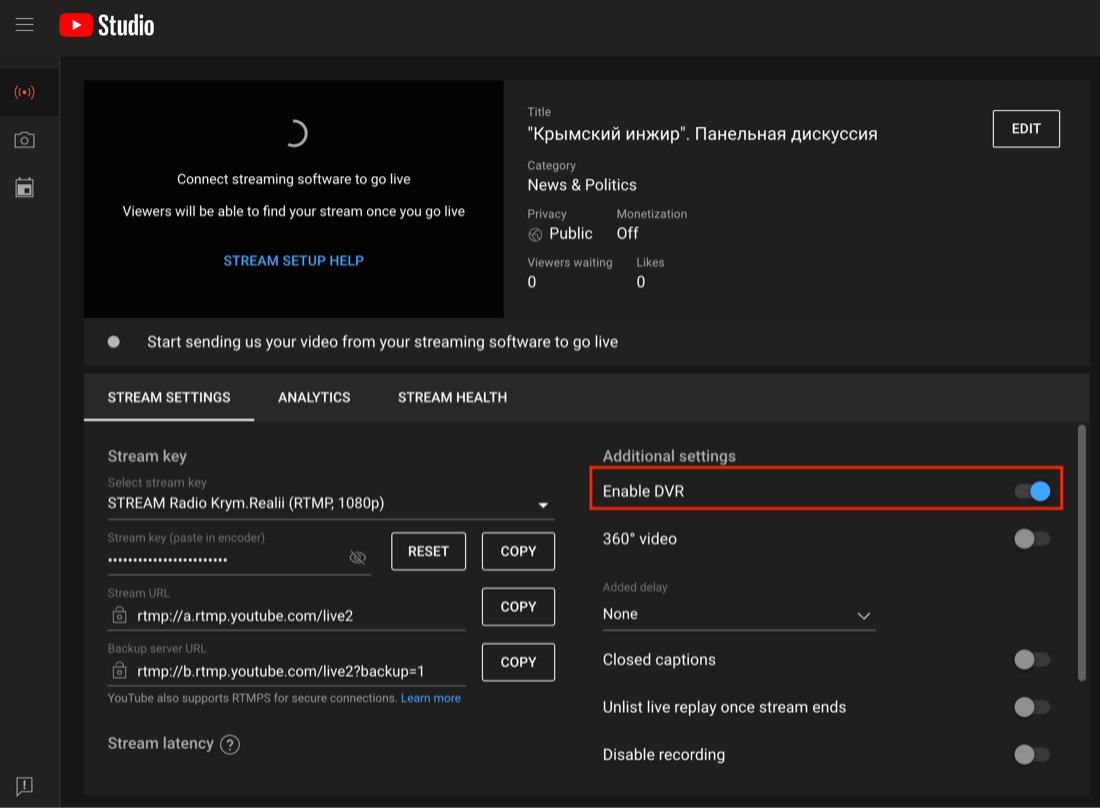Open the Added delay dropdown
The width and height of the screenshot is (1100, 812).
coord(739,615)
